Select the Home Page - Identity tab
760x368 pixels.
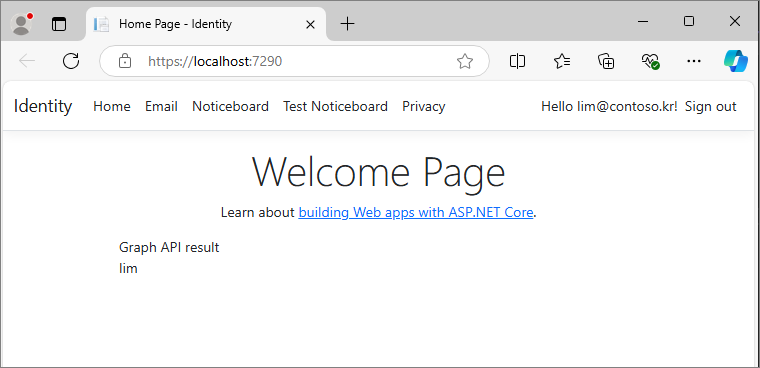(x=206, y=24)
